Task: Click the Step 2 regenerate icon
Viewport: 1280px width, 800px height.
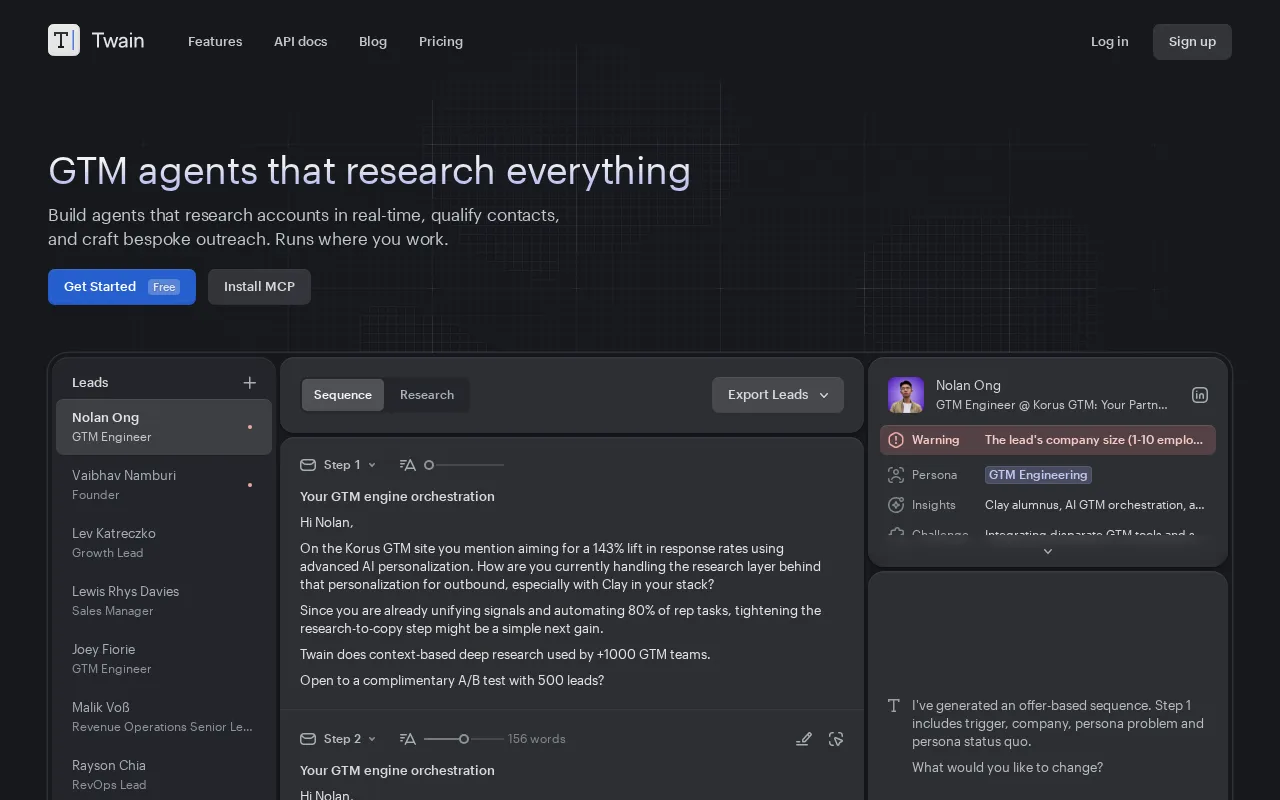Action: pyautogui.click(x=836, y=739)
